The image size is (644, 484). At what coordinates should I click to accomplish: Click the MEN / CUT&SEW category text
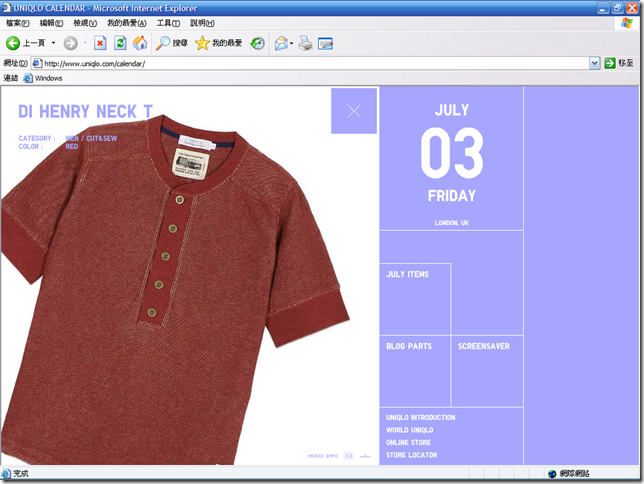[x=91, y=138]
